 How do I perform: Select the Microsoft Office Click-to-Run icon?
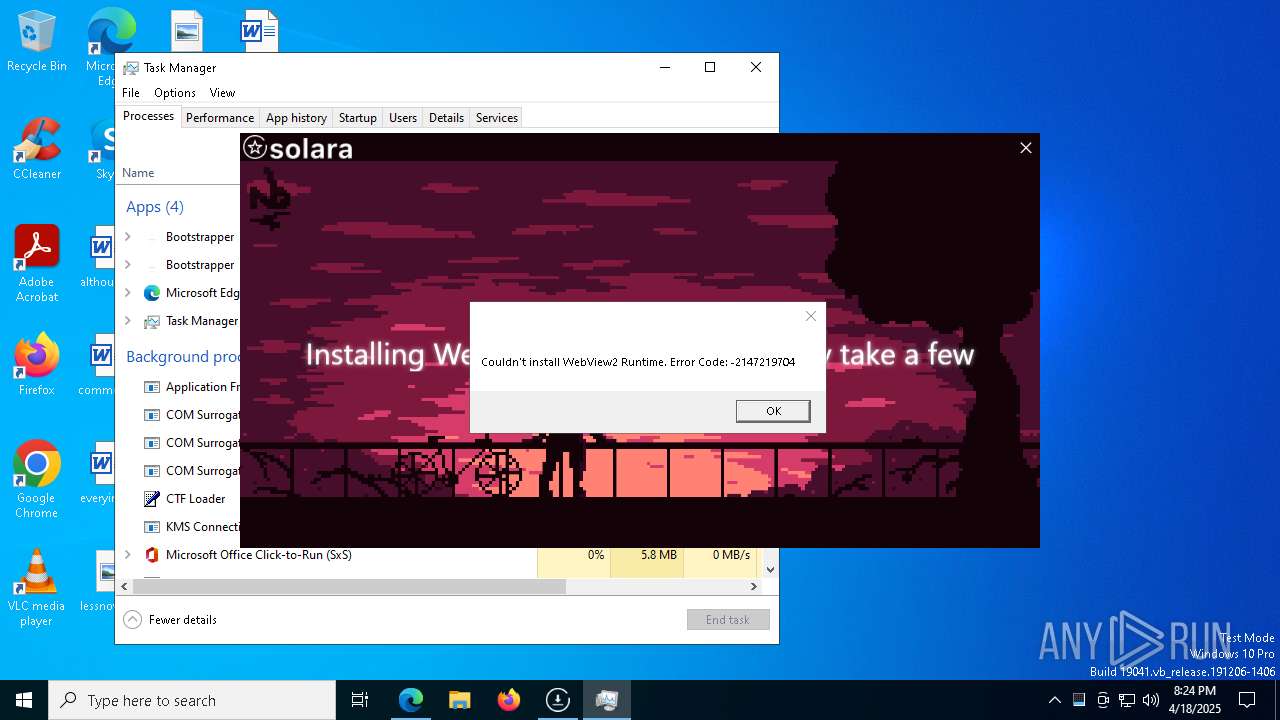coord(152,555)
